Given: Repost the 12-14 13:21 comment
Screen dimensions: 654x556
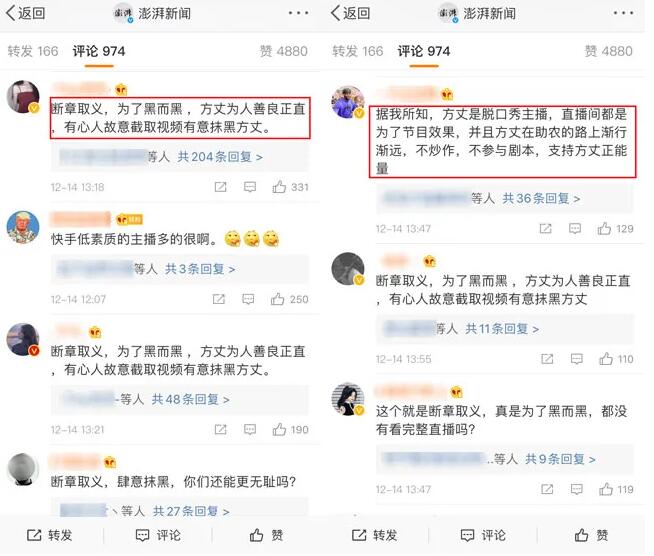Looking at the screenshot, I should (x=220, y=429).
